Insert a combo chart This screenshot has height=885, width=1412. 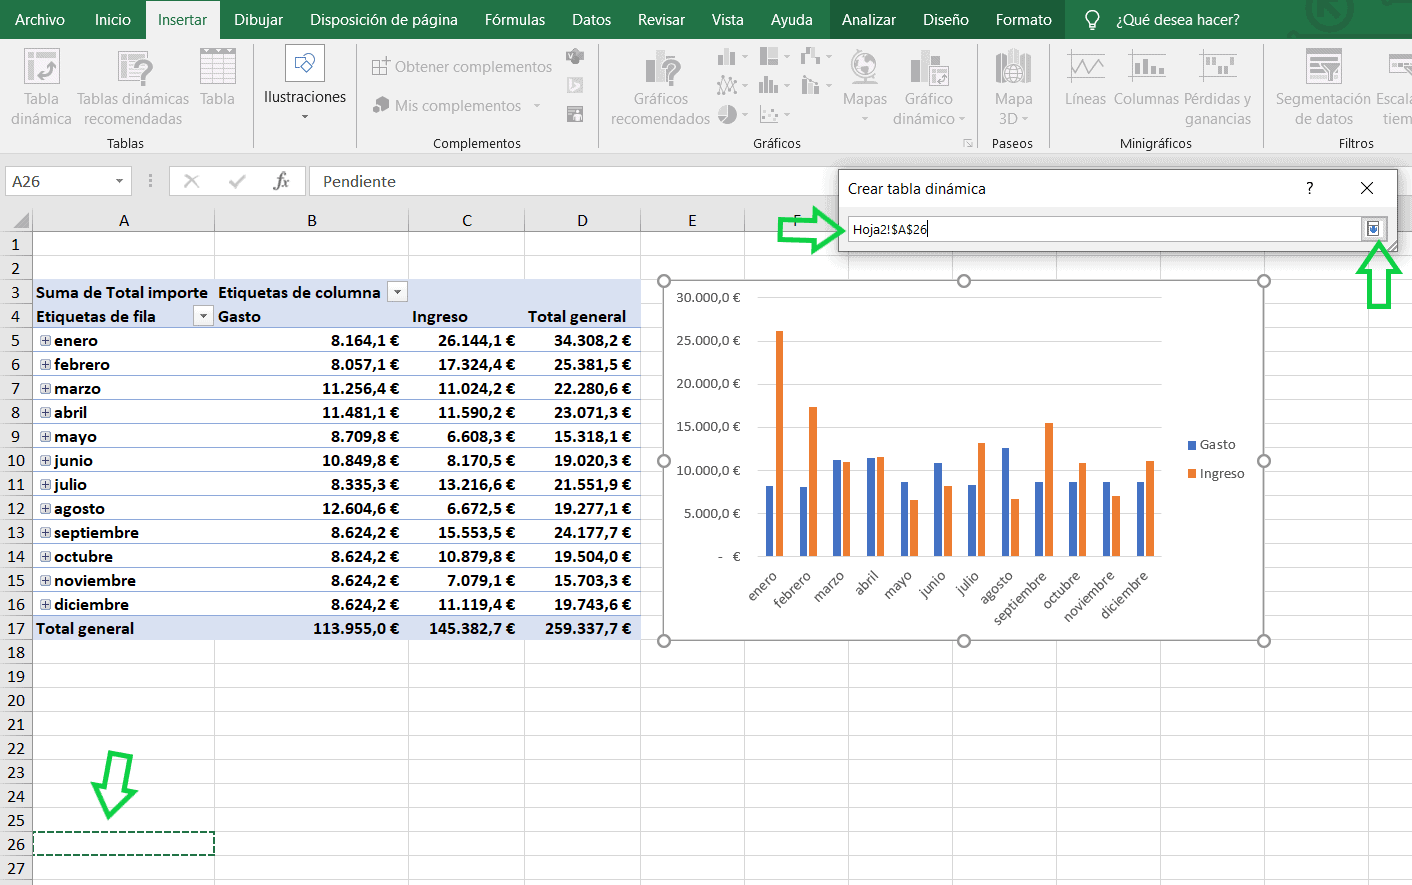click(x=811, y=85)
